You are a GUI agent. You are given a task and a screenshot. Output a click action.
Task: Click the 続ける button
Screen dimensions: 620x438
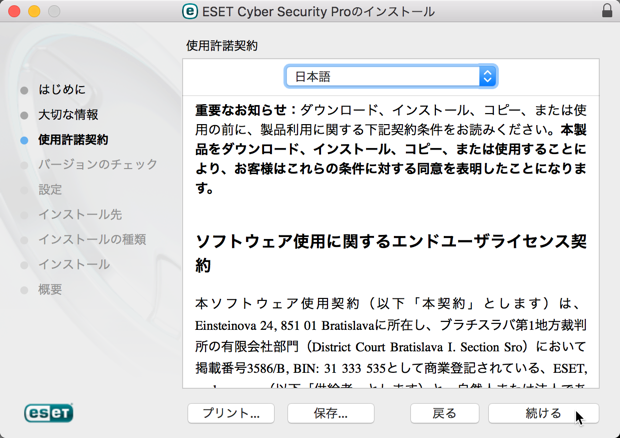coord(544,413)
